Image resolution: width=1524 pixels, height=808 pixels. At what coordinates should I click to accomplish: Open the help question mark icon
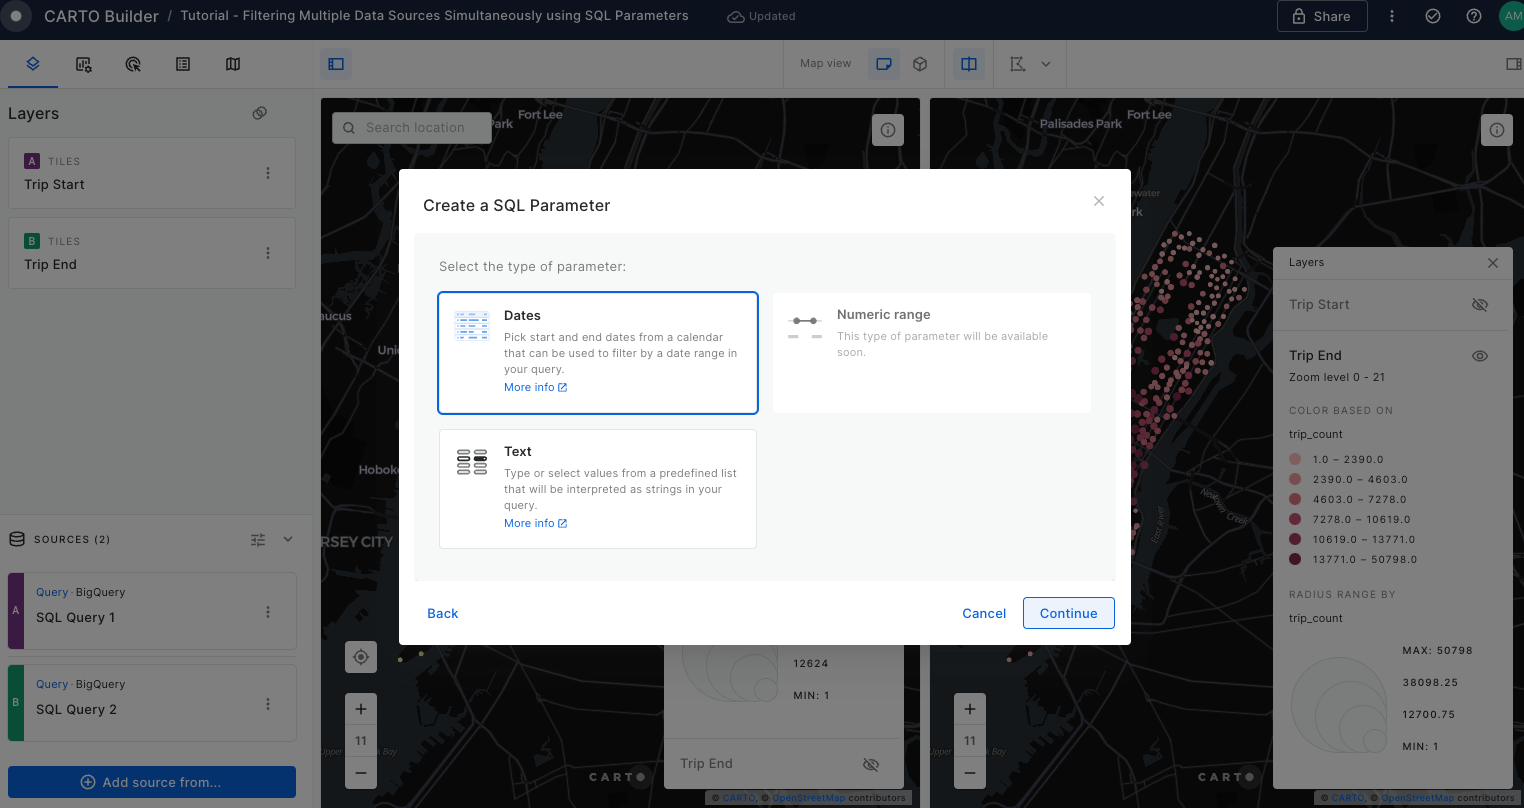click(x=1473, y=16)
